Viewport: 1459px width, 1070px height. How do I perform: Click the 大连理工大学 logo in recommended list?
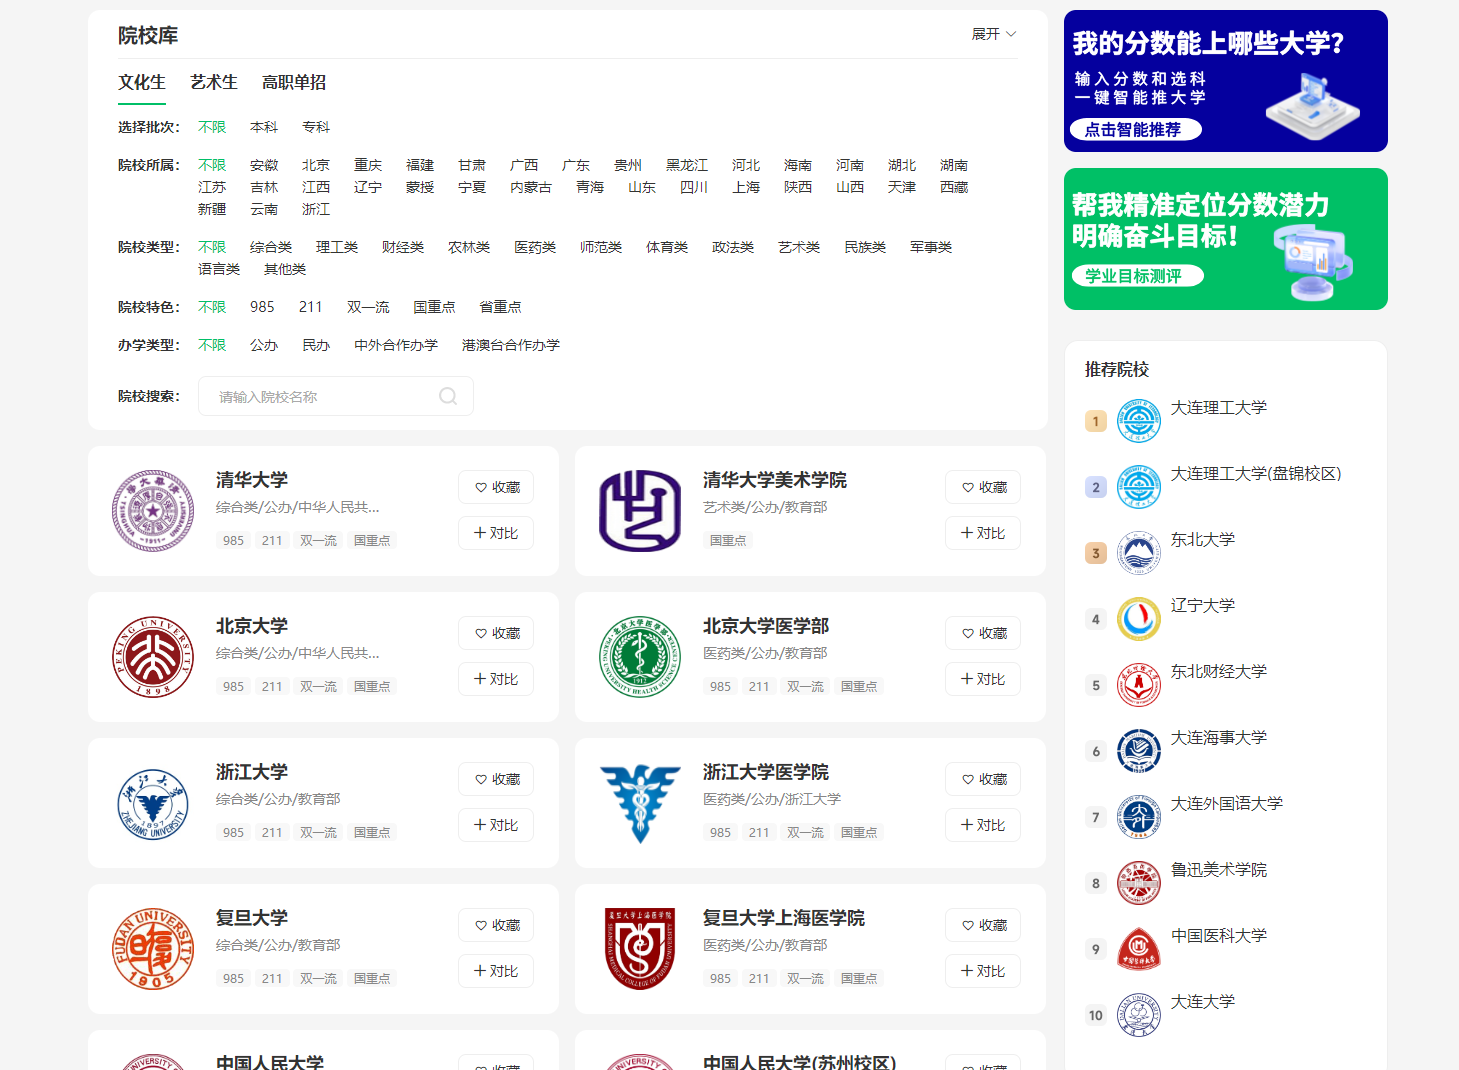click(1139, 421)
